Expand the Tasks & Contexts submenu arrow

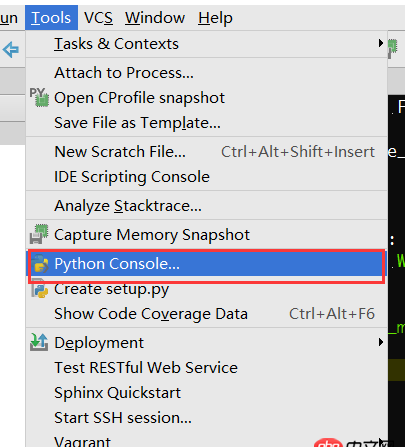pyautogui.click(x=381, y=43)
